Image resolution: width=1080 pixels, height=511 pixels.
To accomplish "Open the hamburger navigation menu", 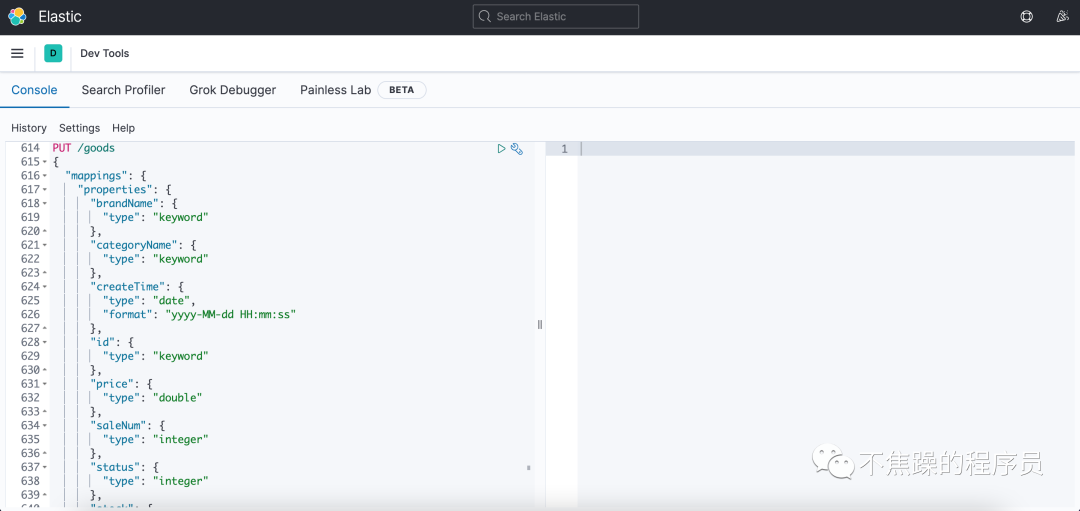I will click(x=17, y=53).
